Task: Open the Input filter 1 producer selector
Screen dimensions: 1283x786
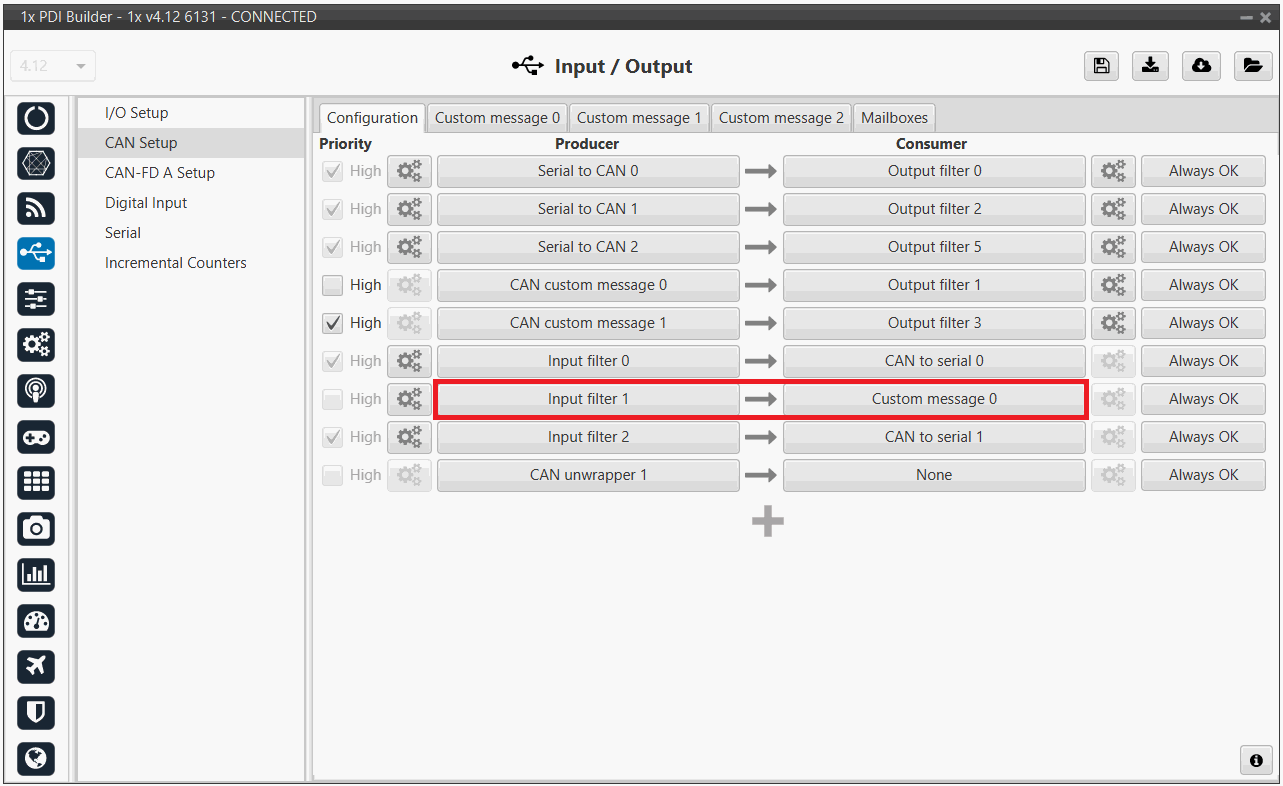Action: (588, 399)
